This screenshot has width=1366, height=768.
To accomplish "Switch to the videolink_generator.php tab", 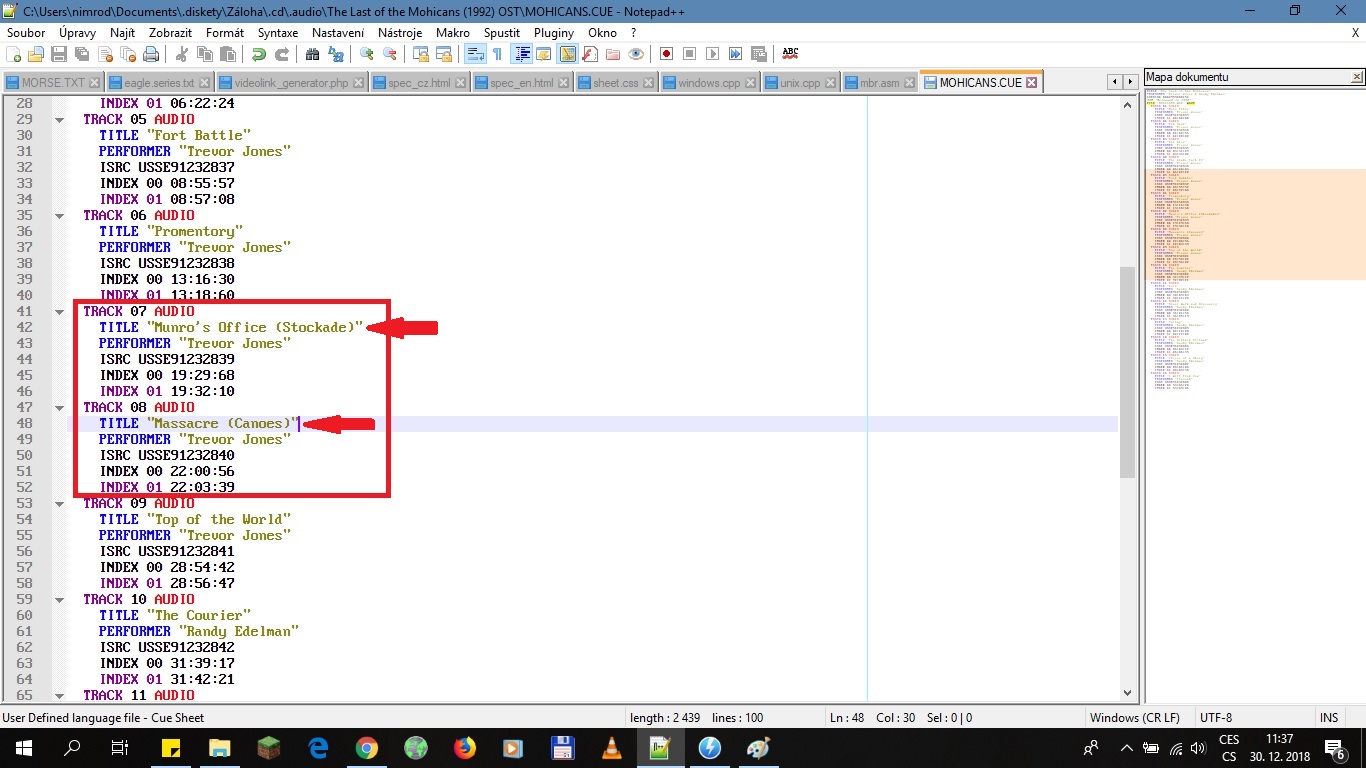I will pyautogui.click(x=291, y=82).
